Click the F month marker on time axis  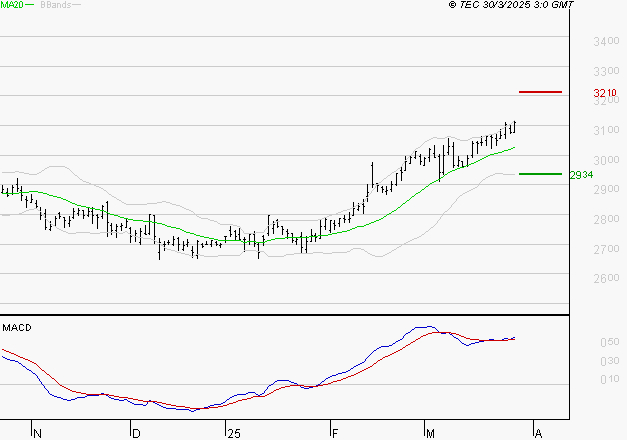(335, 433)
